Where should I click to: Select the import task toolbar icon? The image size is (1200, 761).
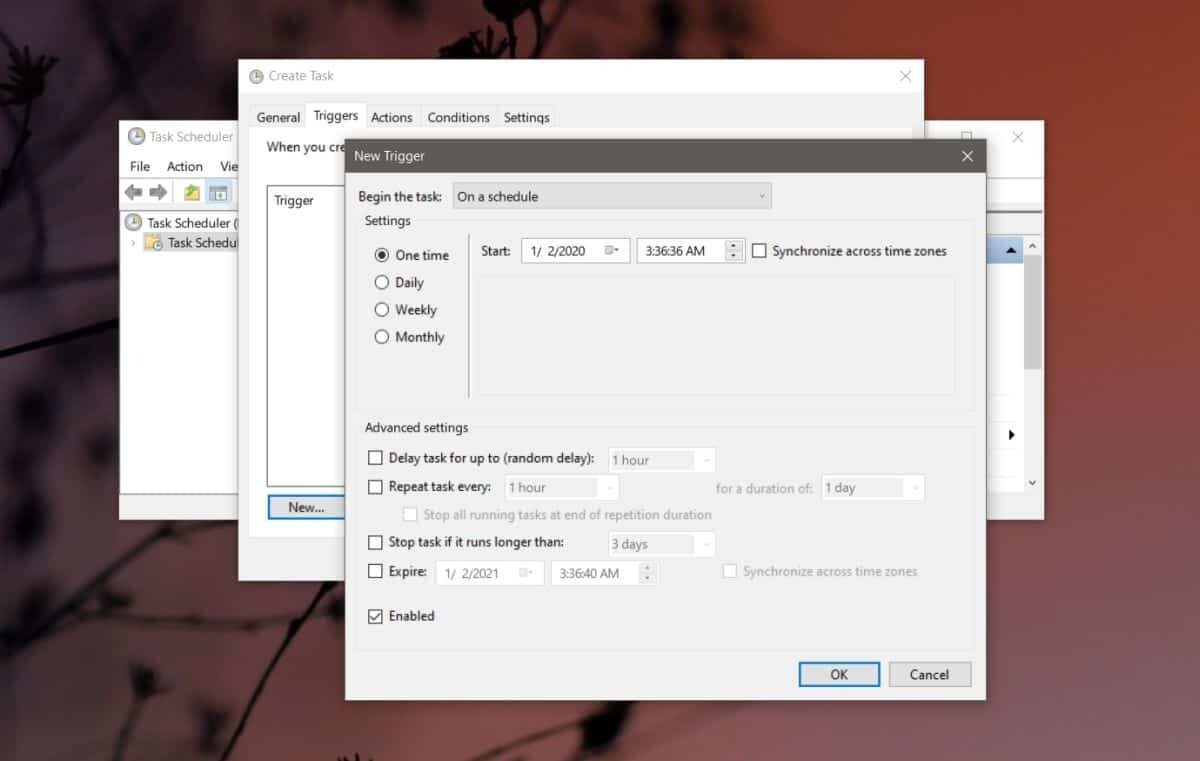190,192
